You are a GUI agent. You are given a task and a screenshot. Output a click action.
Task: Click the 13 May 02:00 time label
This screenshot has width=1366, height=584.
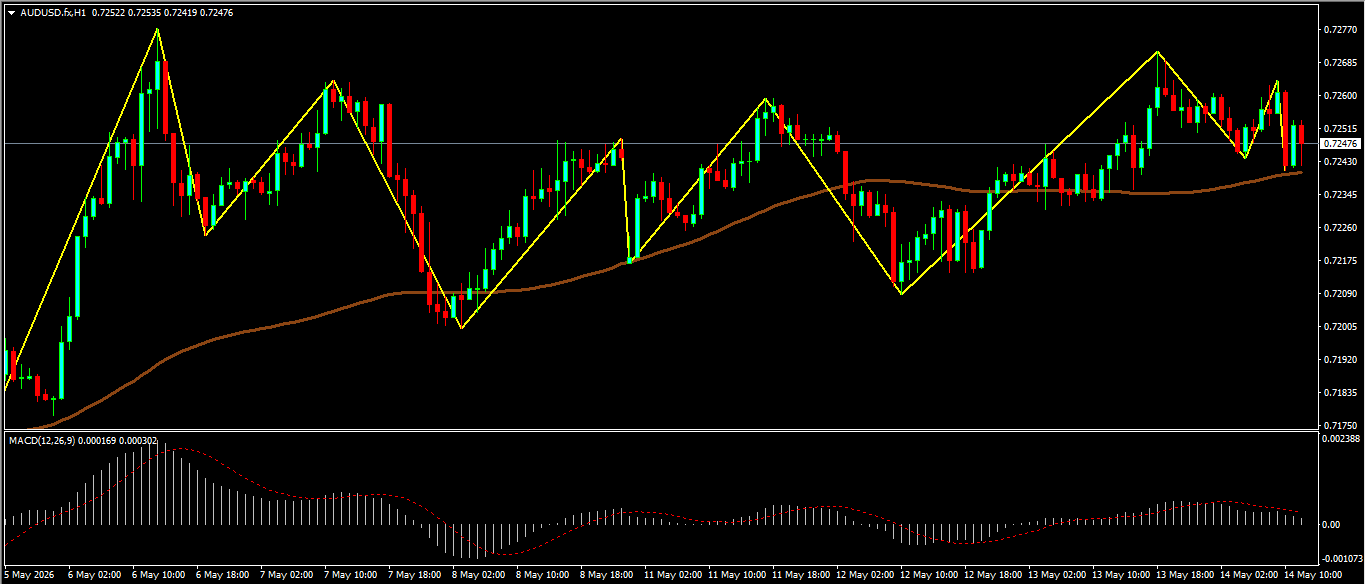tap(1057, 576)
